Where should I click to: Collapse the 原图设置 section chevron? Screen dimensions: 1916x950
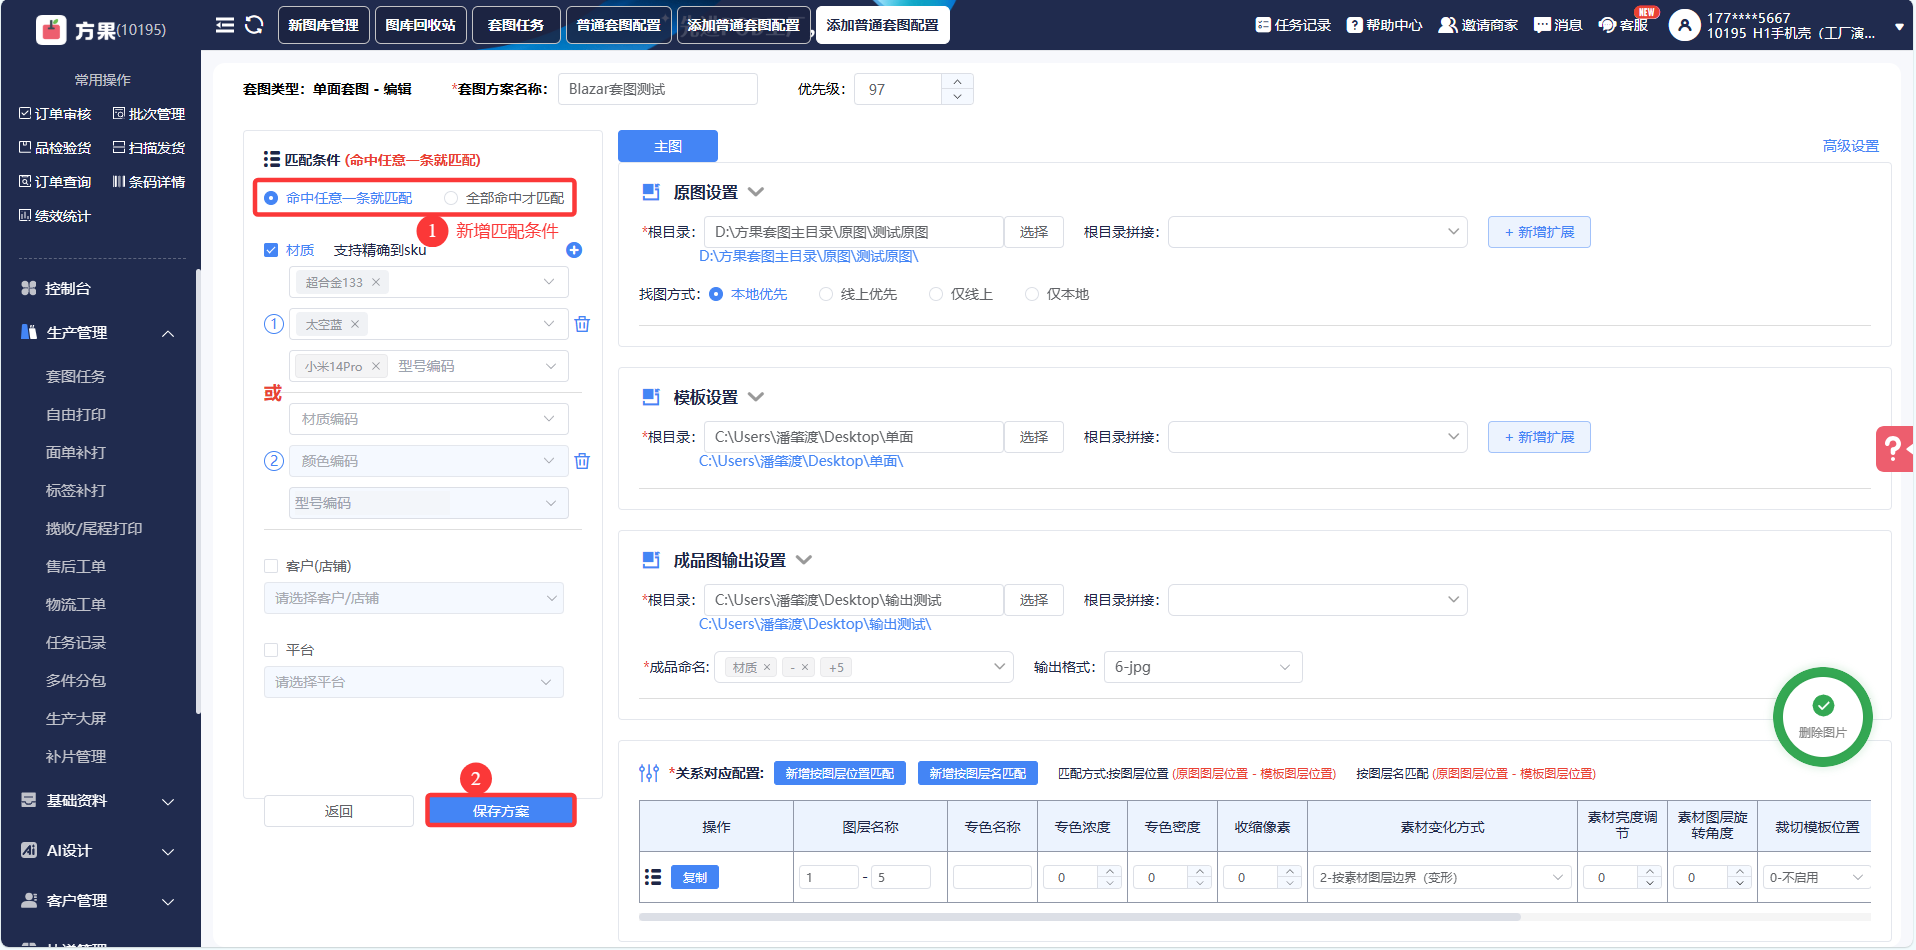(x=756, y=192)
